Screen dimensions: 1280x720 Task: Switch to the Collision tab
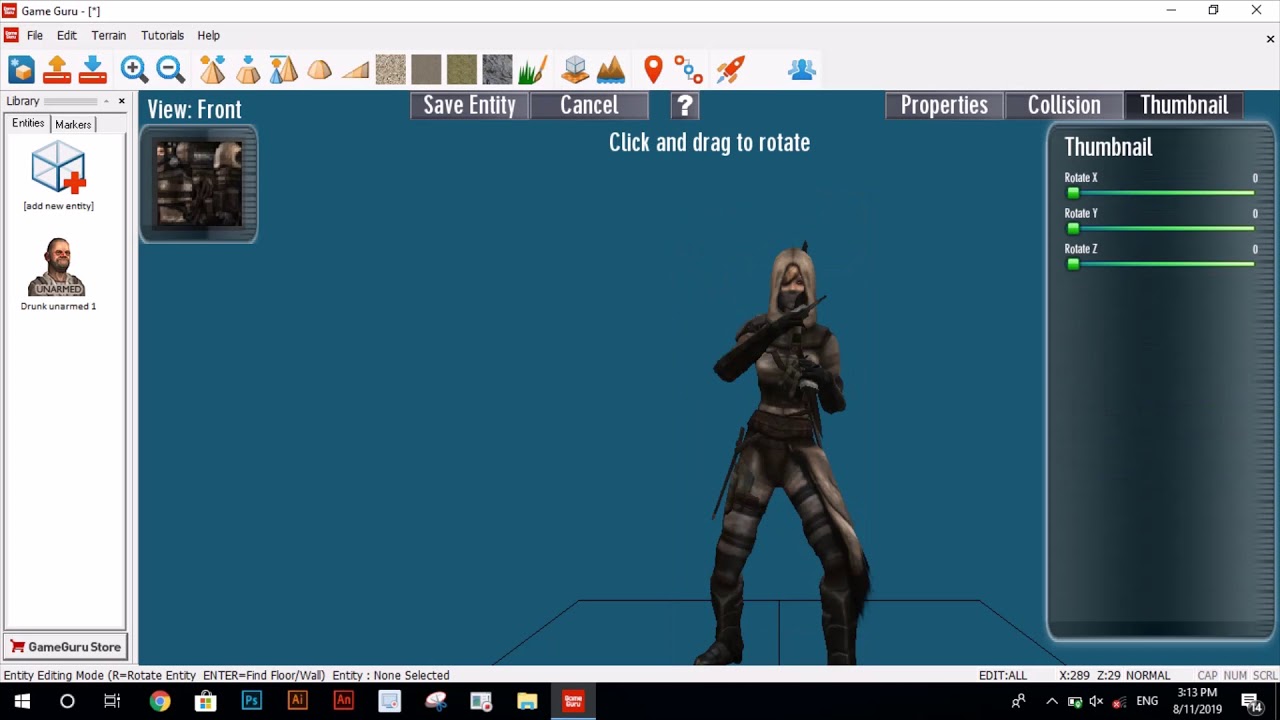coord(1063,105)
